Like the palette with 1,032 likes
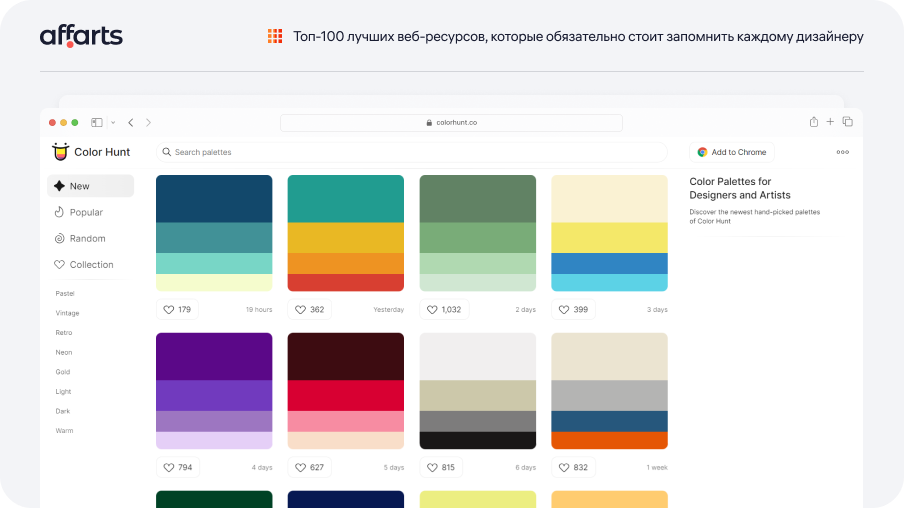 (x=444, y=310)
